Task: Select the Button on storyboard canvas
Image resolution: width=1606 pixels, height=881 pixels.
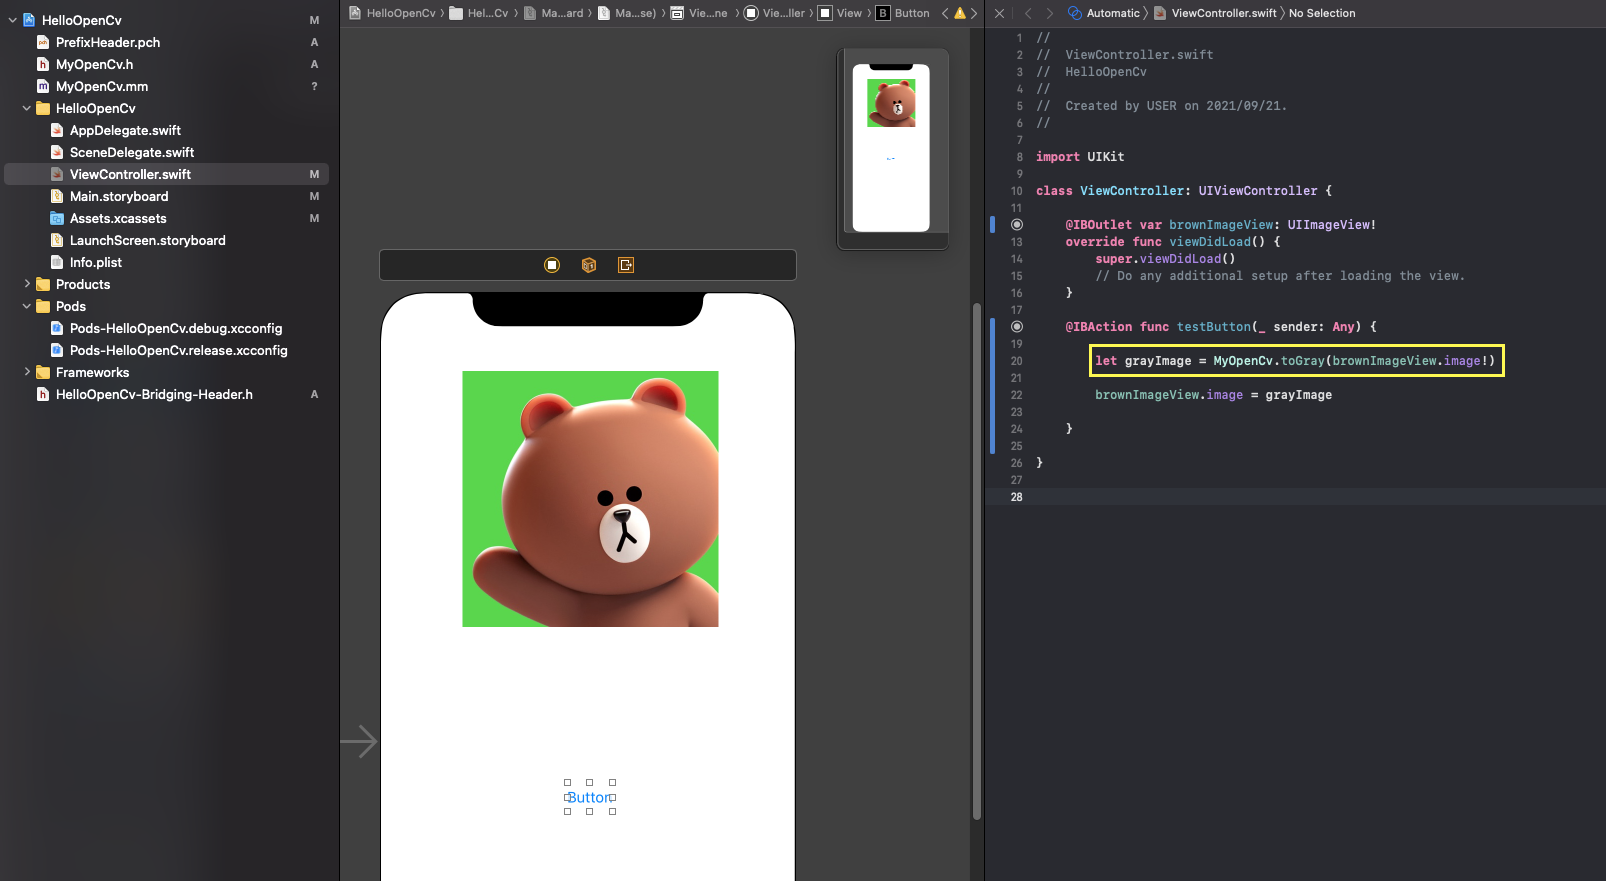Action: [589, 797]
